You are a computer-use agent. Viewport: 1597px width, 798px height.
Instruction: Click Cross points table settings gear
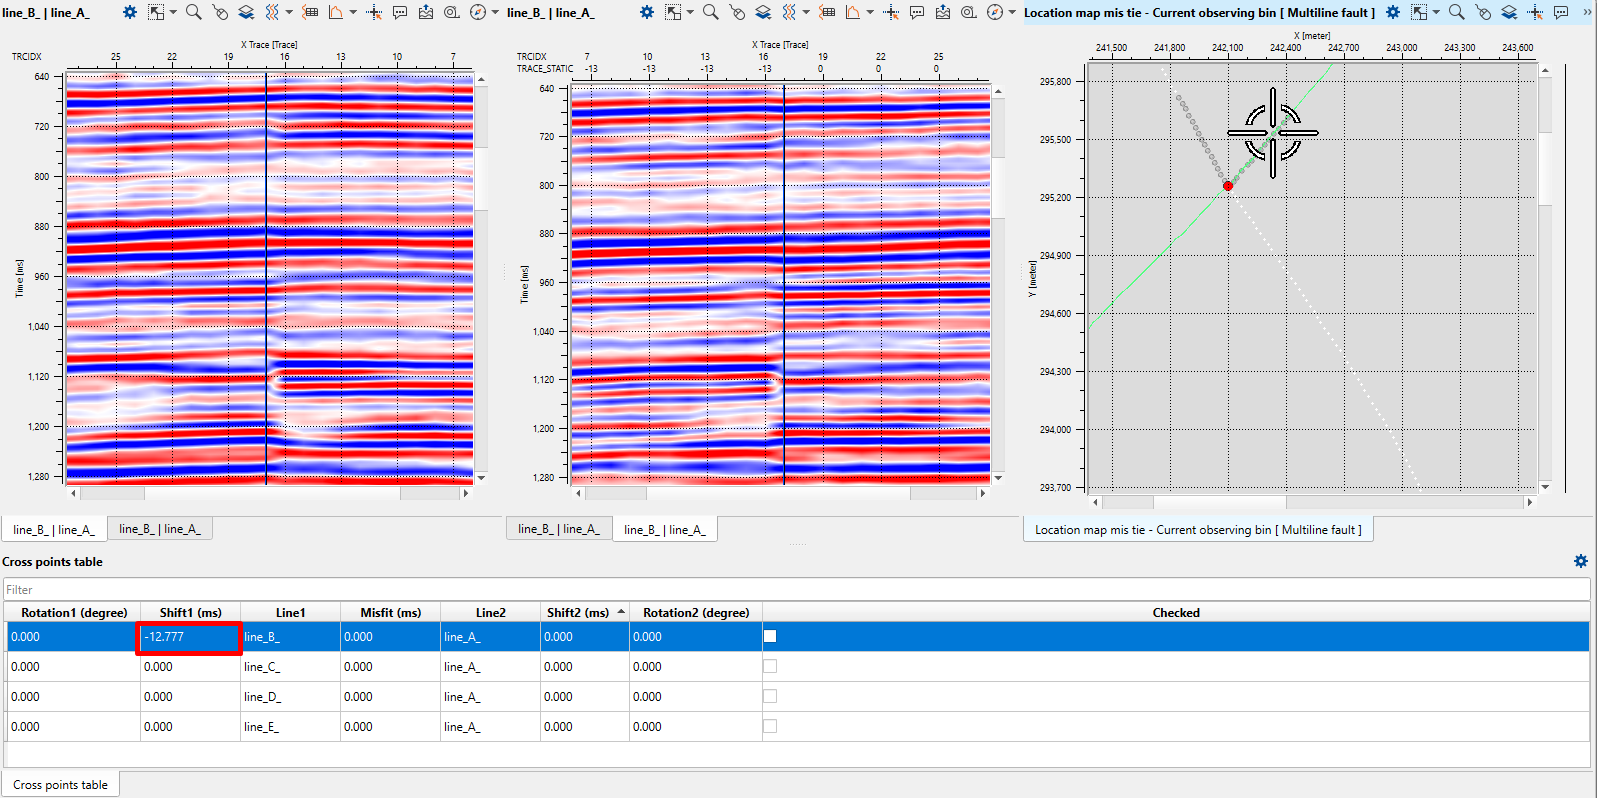pos(1580,561)
